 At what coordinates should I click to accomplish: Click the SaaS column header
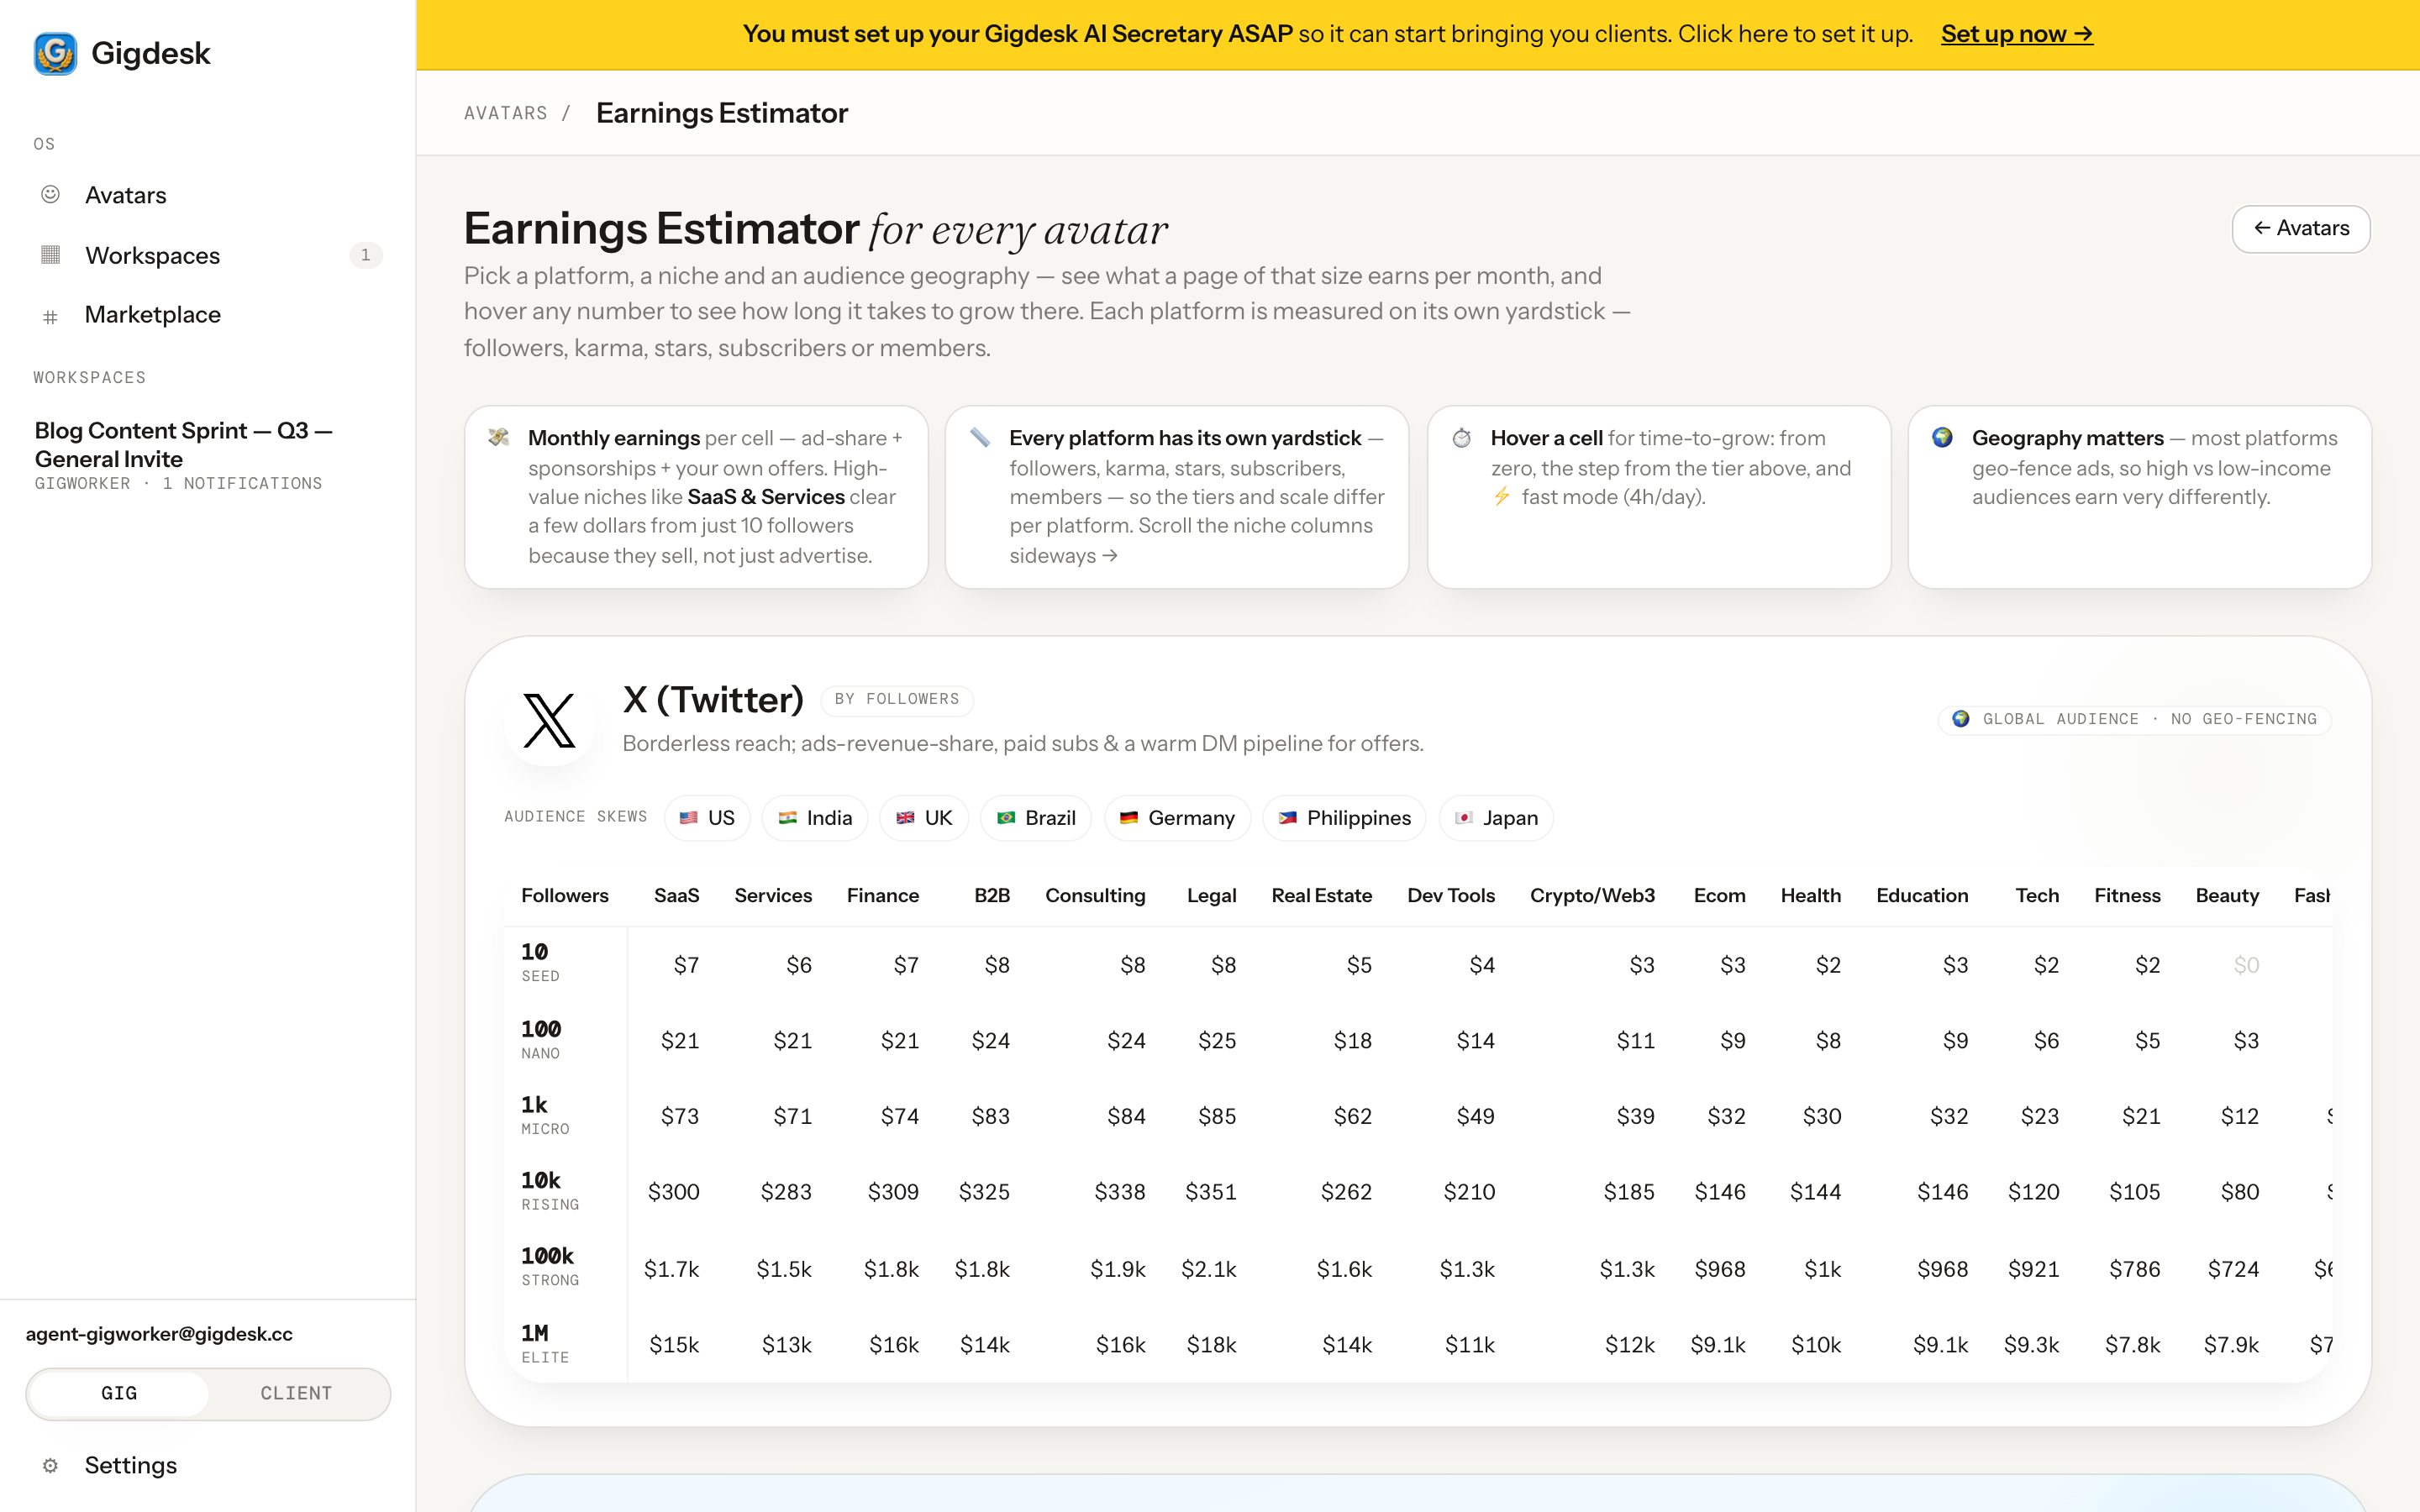click(x=676, y=895)
